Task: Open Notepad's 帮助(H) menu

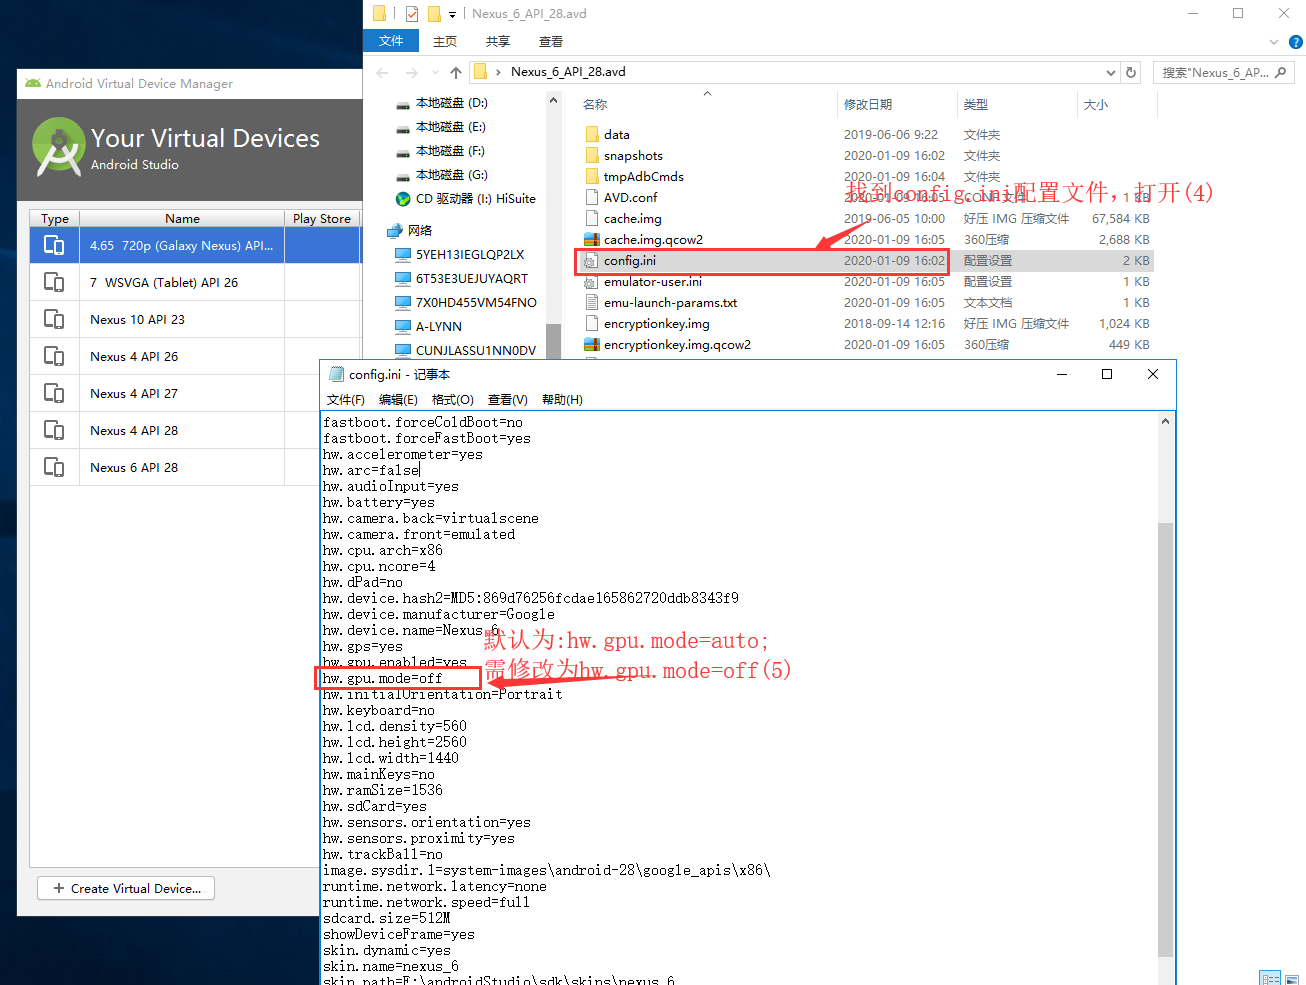Action: (x=562, y=399)
